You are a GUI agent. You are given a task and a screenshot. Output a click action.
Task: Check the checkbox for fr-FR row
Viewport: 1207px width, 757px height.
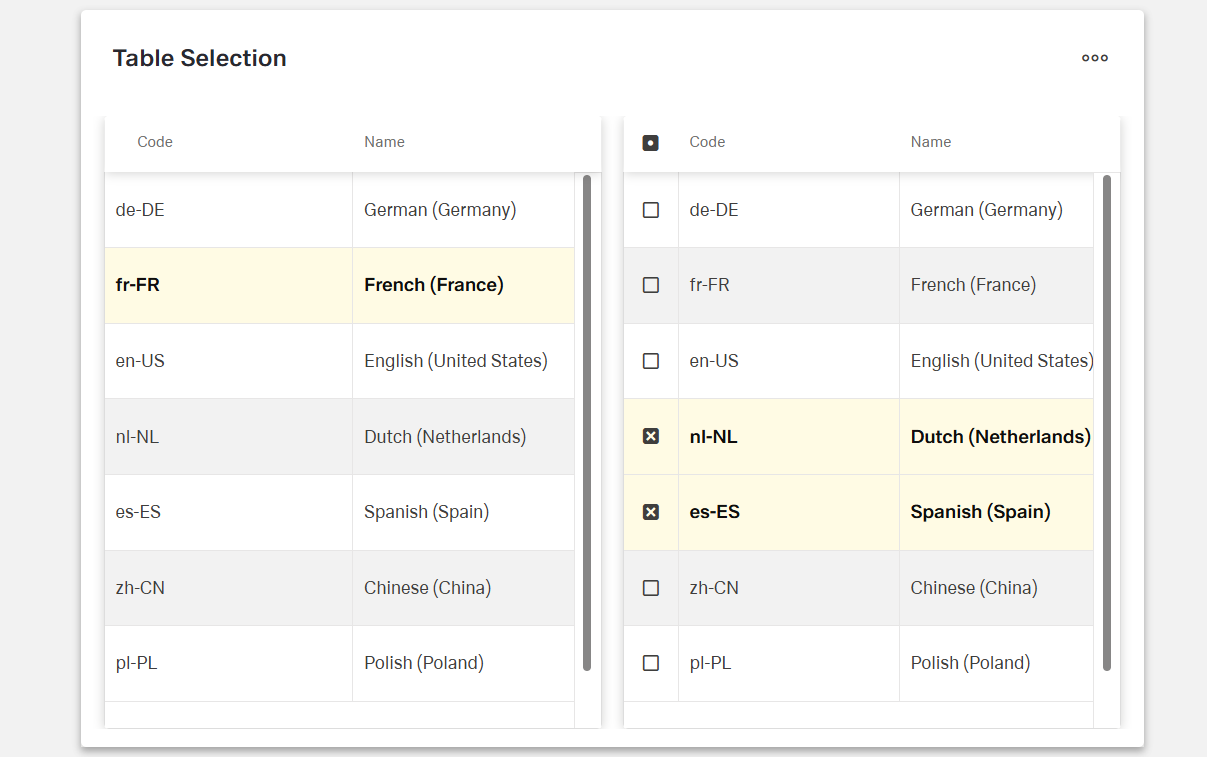click(x=650, y=285)
